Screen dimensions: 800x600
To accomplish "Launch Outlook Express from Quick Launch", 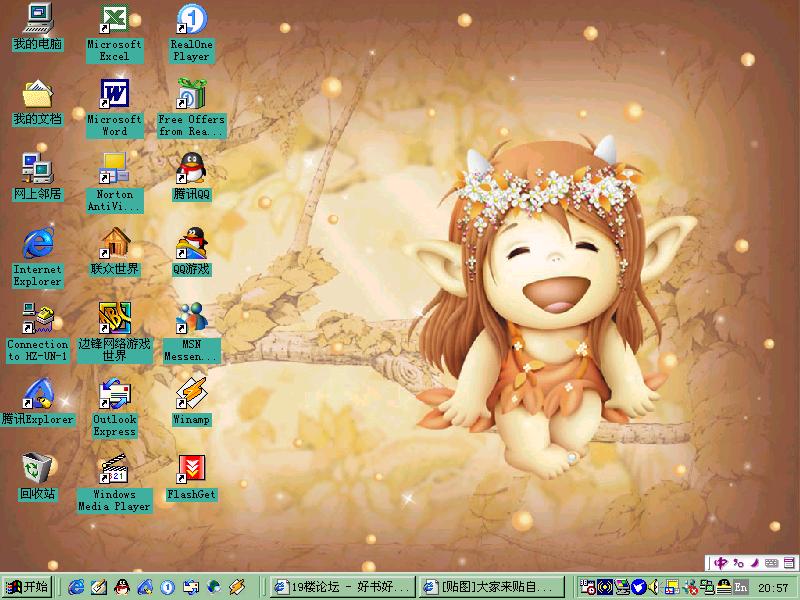I will (x=190, y=587).
